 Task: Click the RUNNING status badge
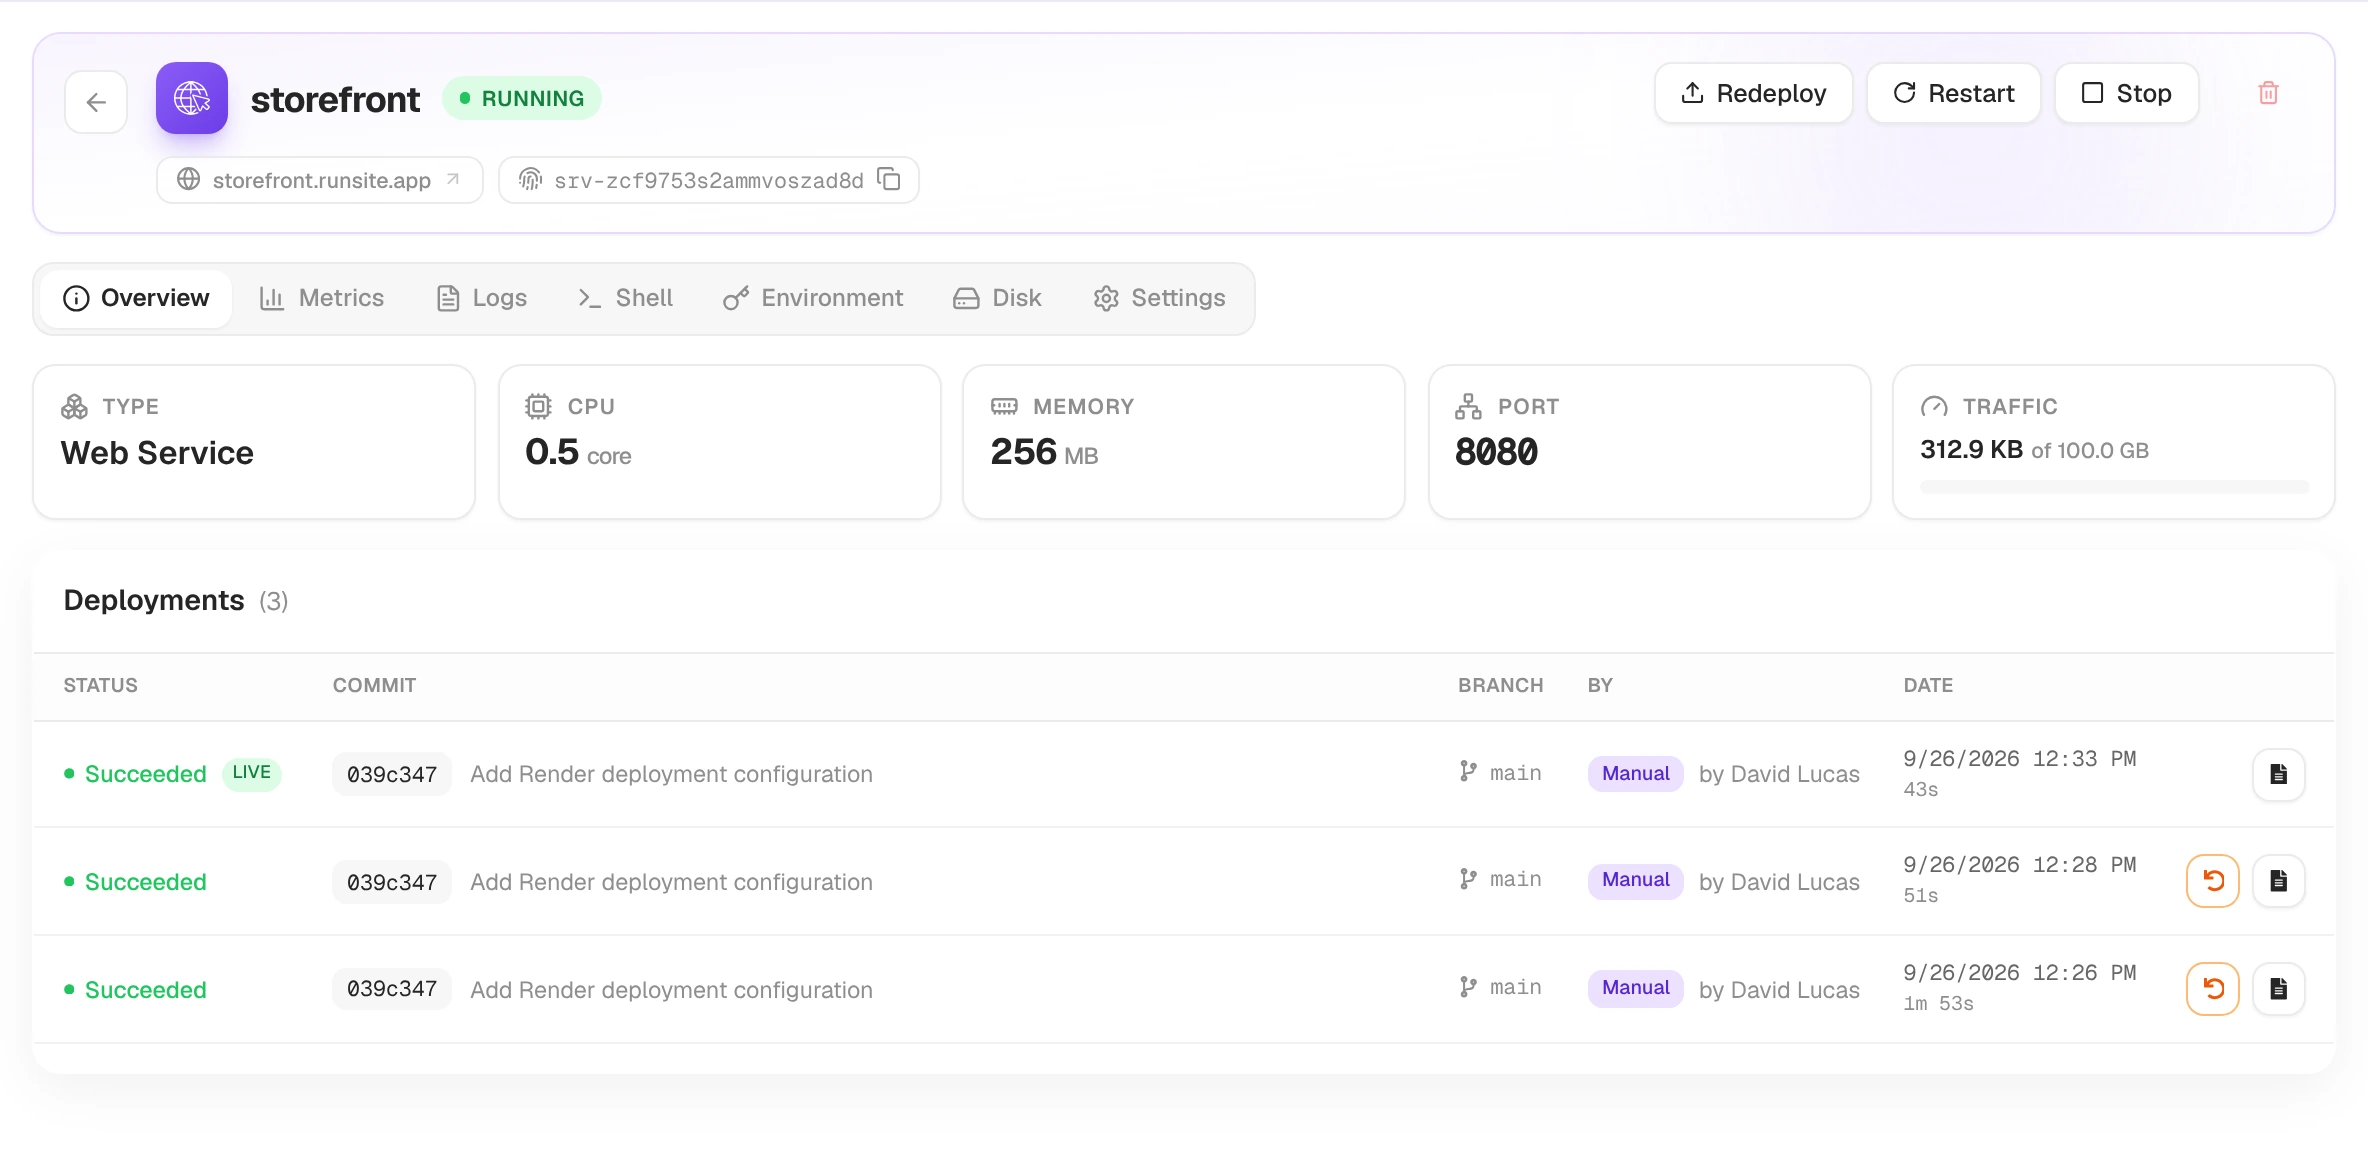[521, 98]
